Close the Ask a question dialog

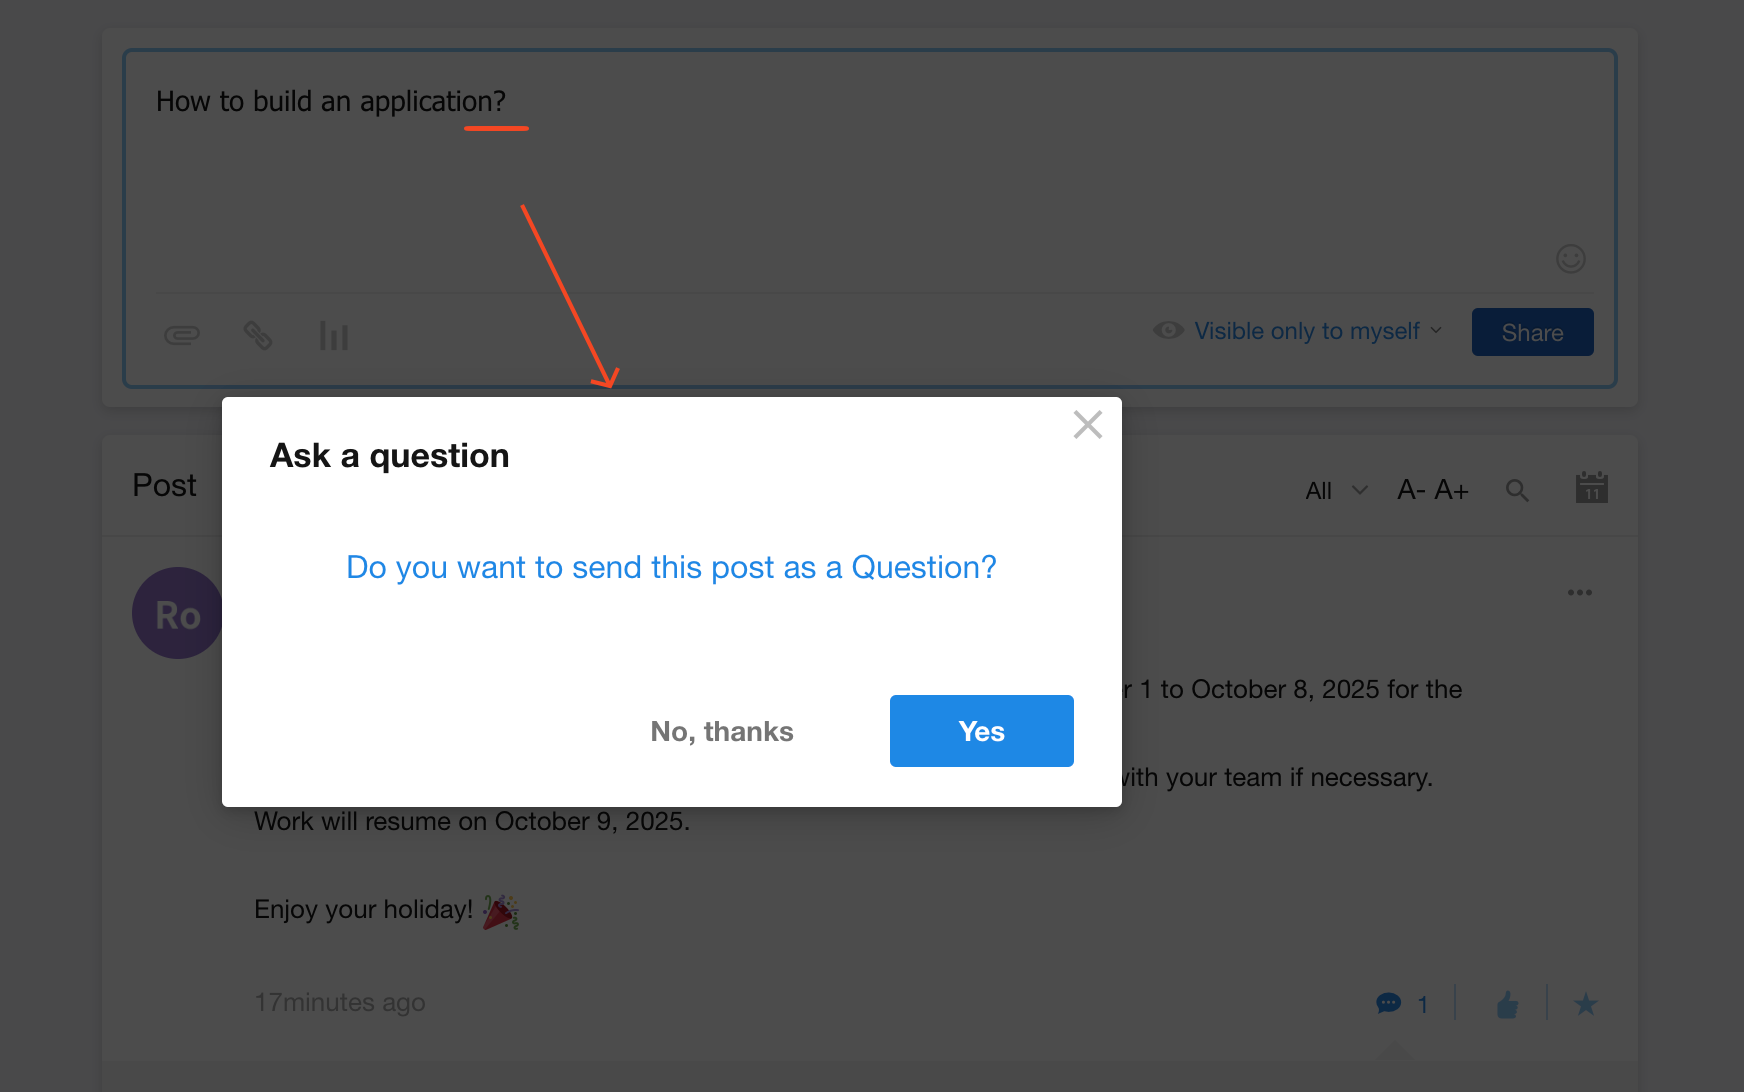[1087, 425]
